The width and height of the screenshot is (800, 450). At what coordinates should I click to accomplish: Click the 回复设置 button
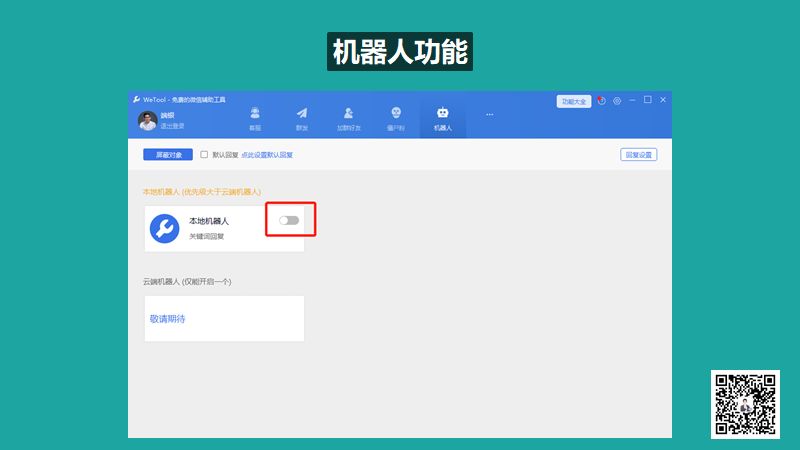click(638, 155)
